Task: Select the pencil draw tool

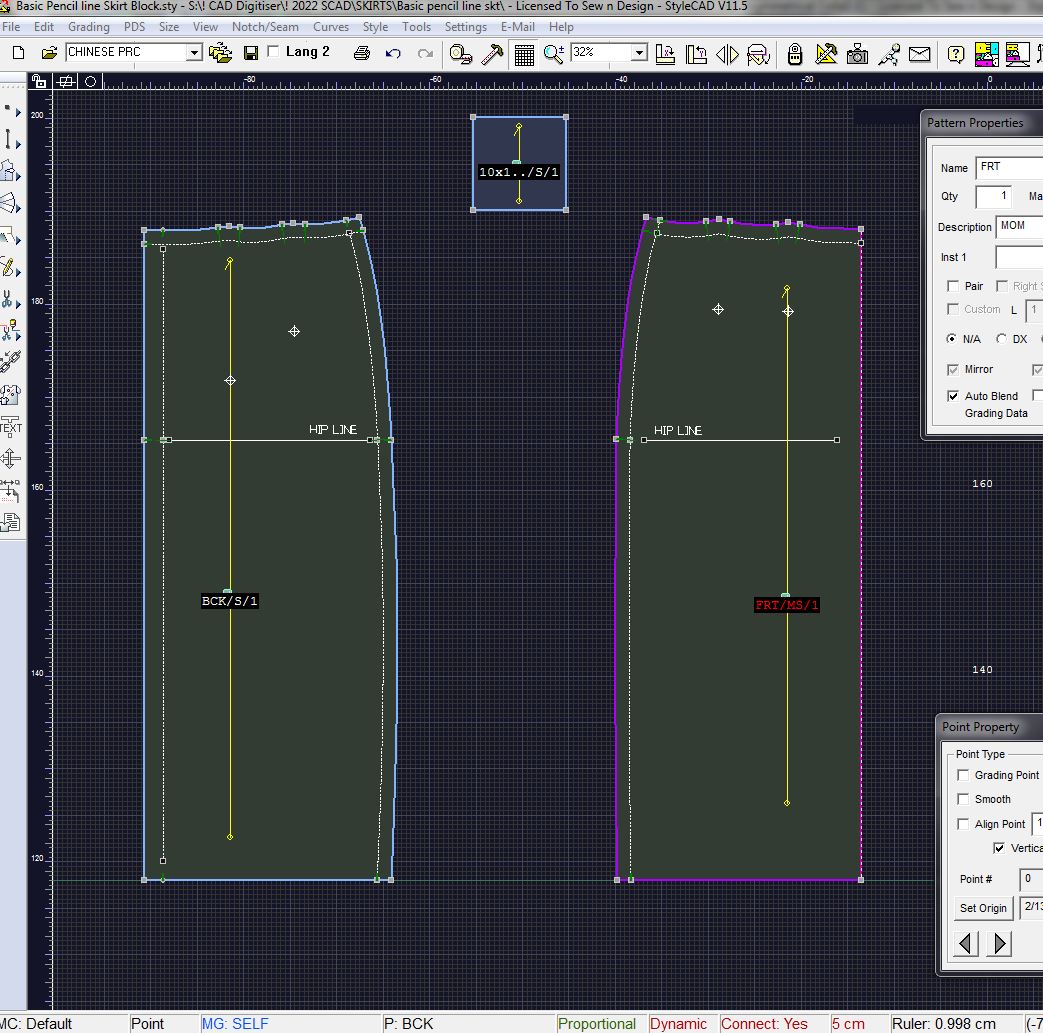Action: [9, 268]
